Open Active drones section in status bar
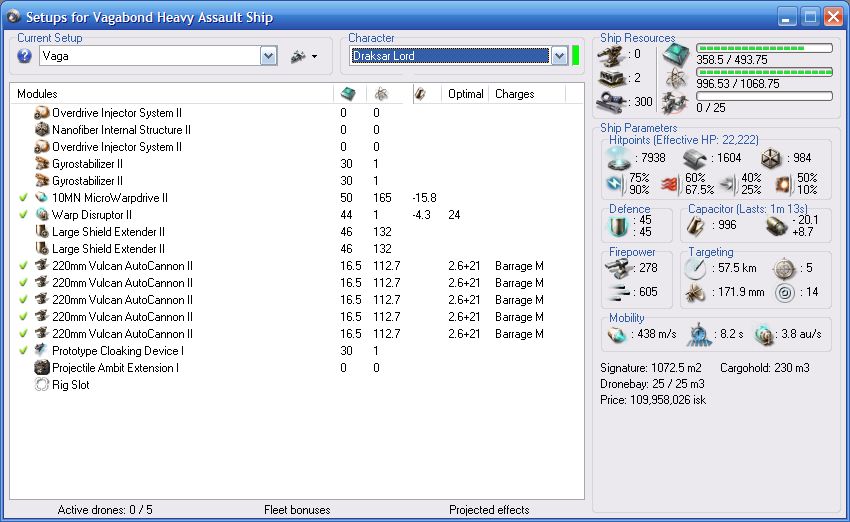The image size is (850, 522). [105, 510]
